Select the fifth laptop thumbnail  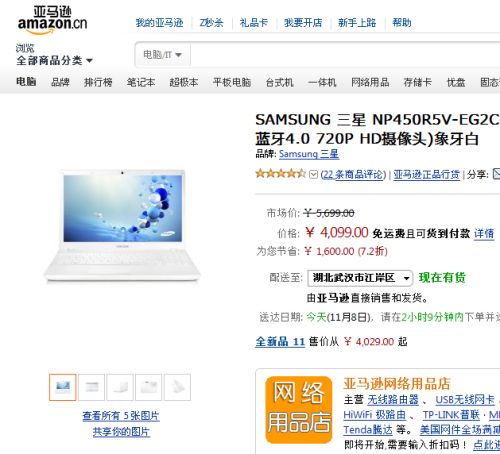point(177,387)
